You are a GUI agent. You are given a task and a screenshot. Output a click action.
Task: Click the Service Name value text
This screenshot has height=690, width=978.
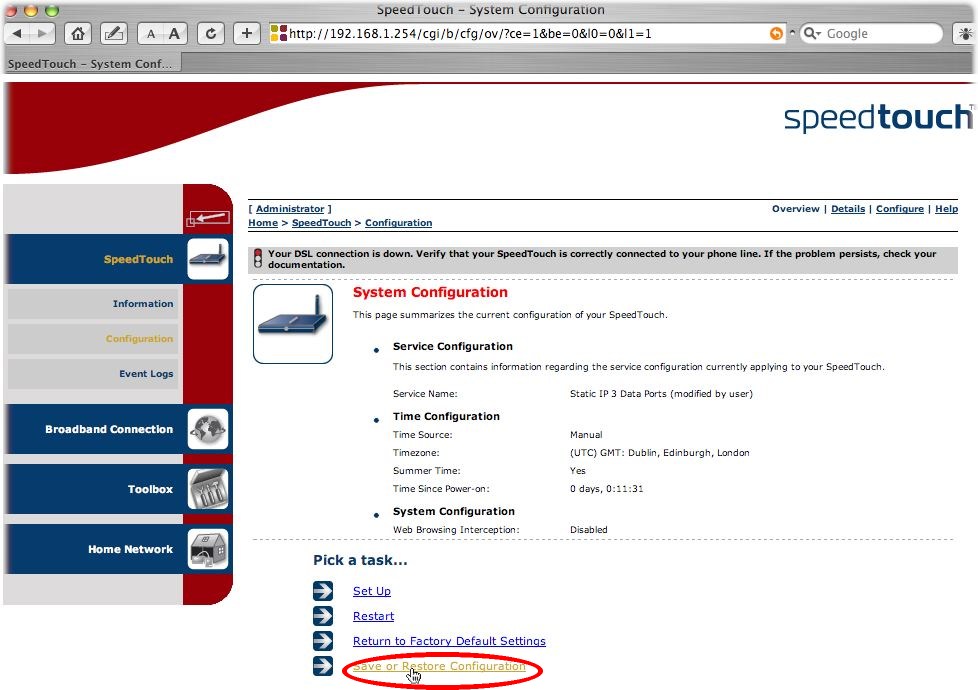tap(661, 394)
